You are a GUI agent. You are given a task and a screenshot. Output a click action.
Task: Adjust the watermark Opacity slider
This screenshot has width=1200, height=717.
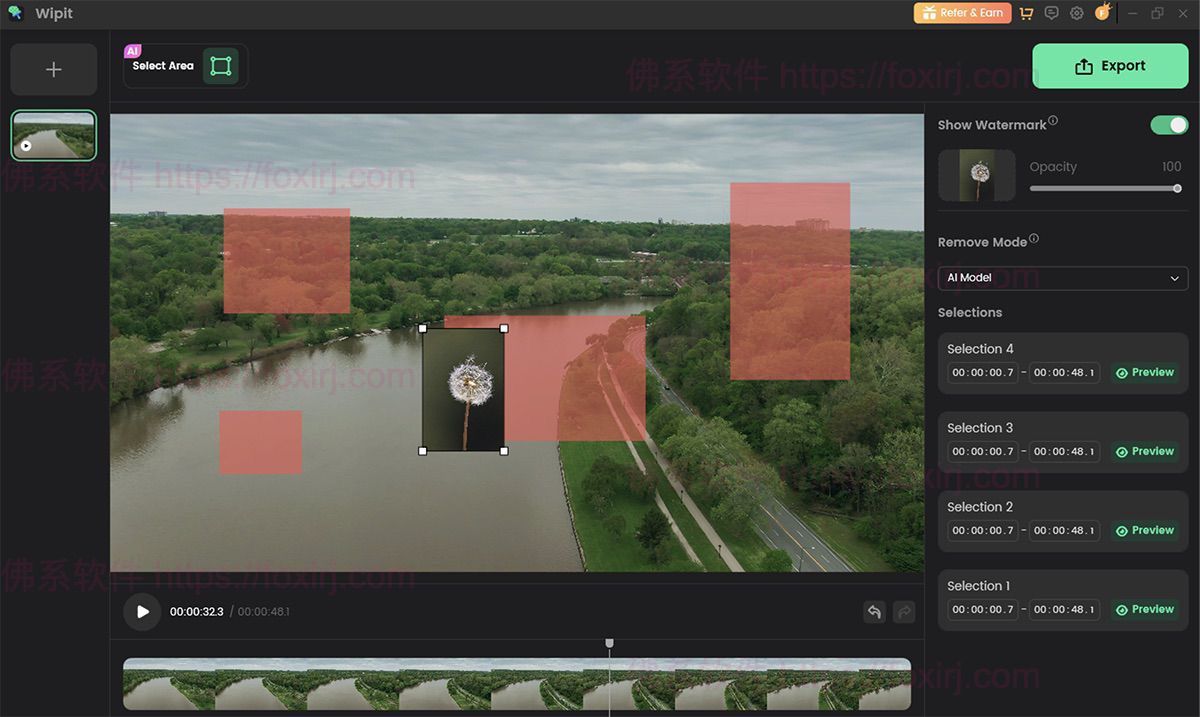(x=1106, y=188)
